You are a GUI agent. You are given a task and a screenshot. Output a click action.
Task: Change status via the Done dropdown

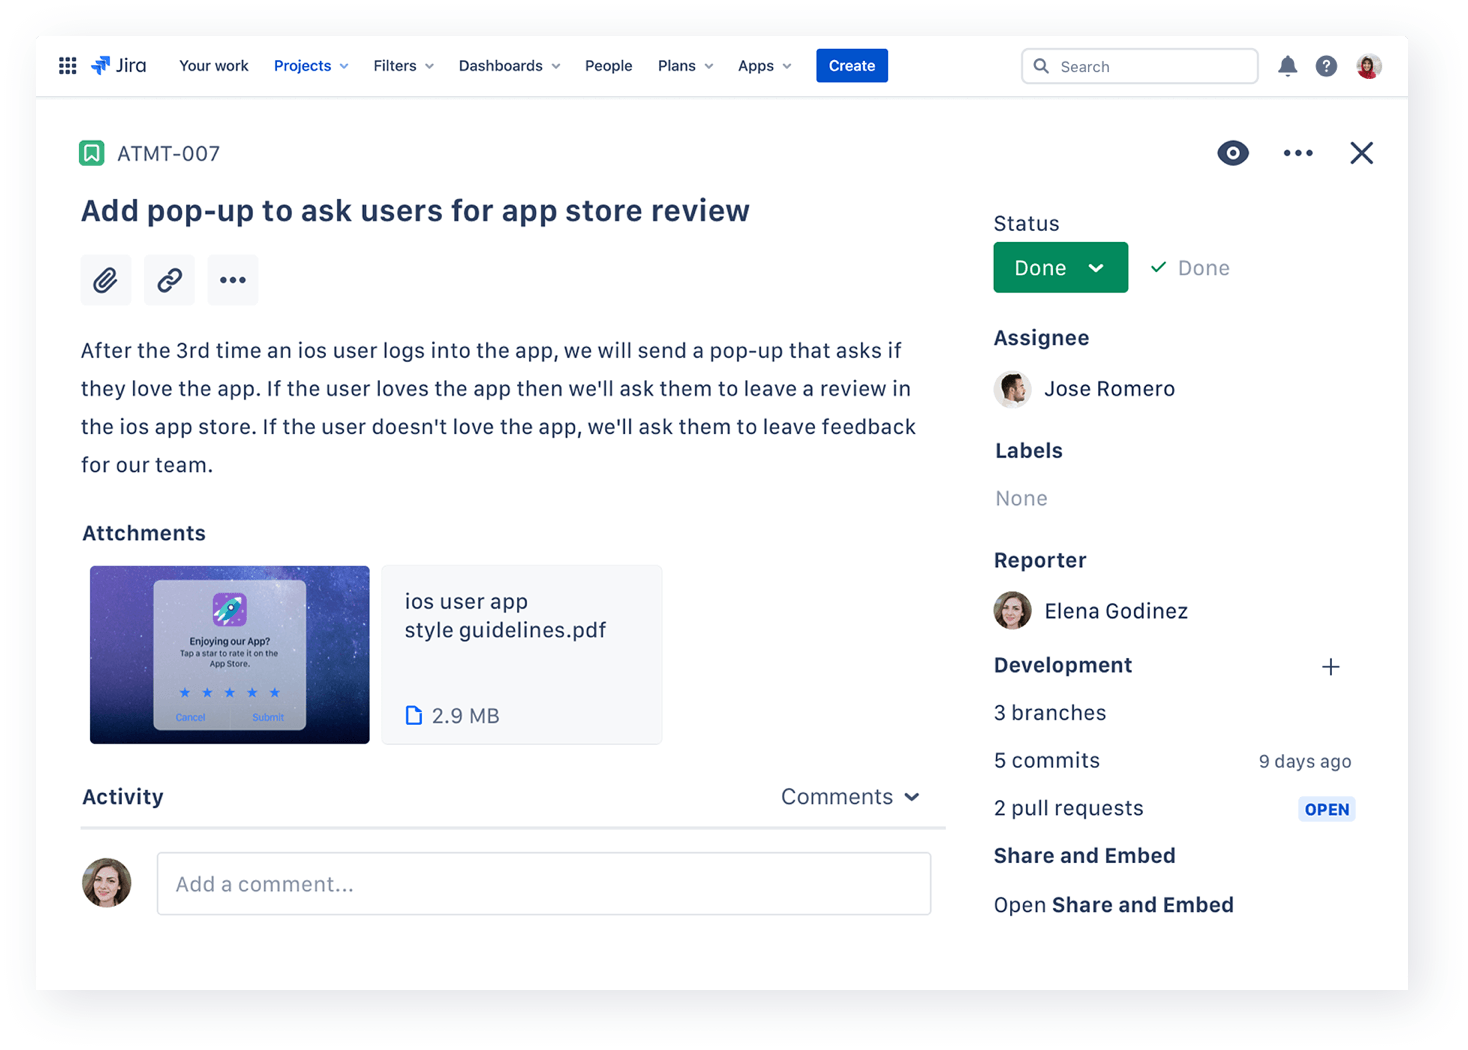click(1060, 268)
